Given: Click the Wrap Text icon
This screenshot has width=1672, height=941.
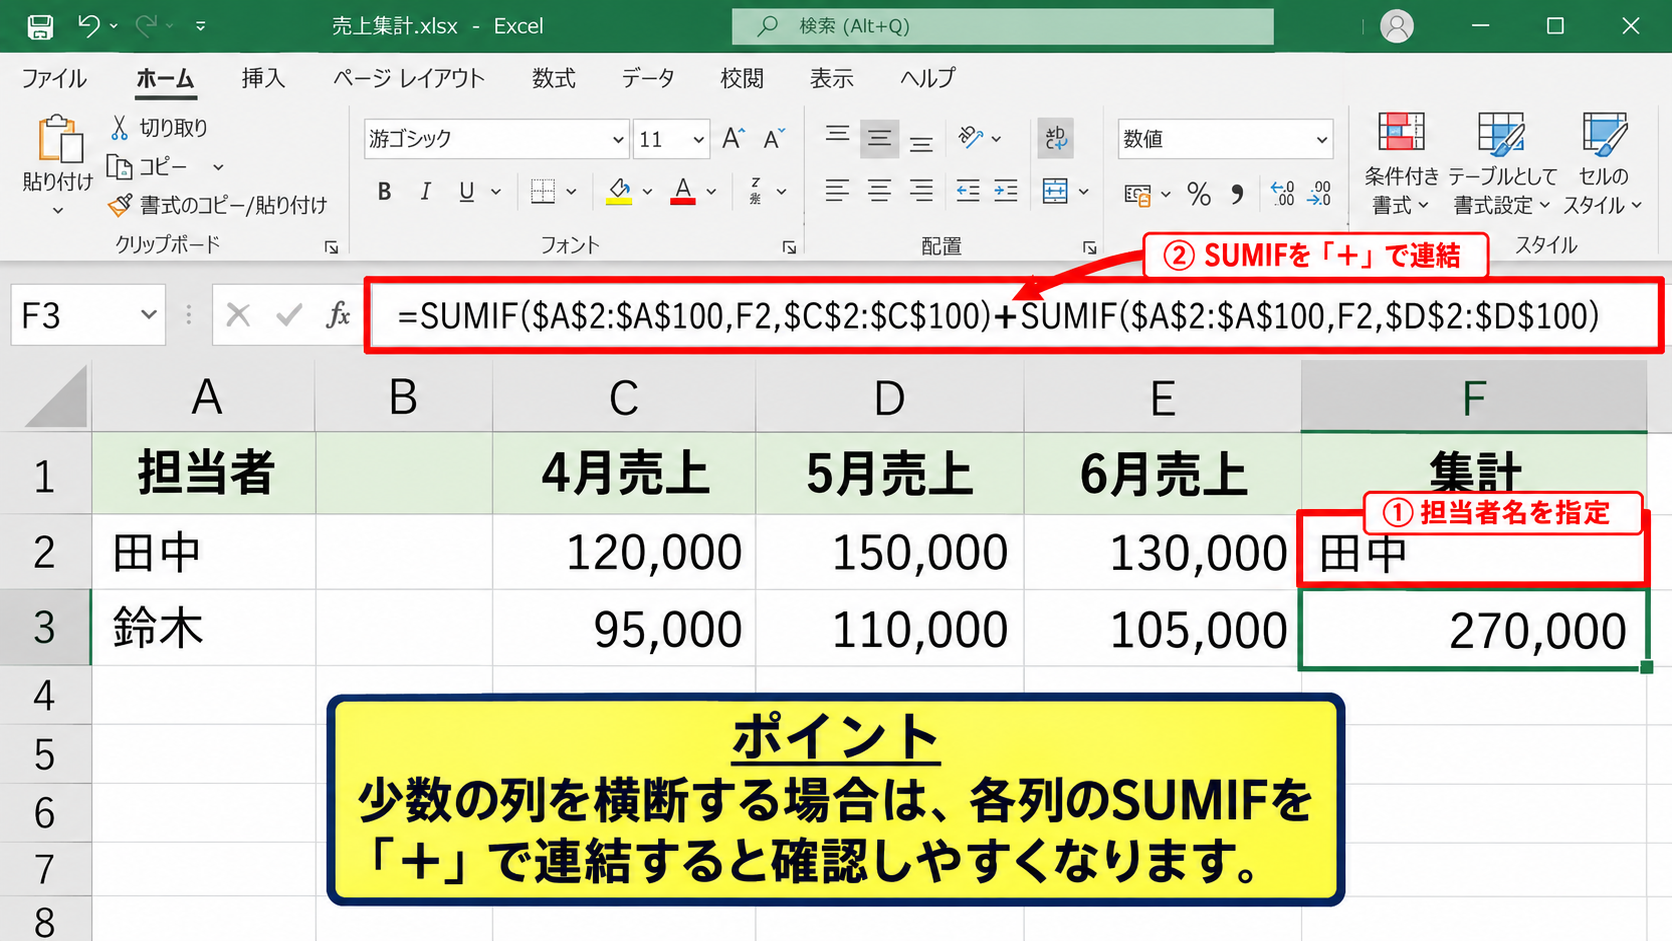Looking at the screenshot, I should coord(1056,138).
